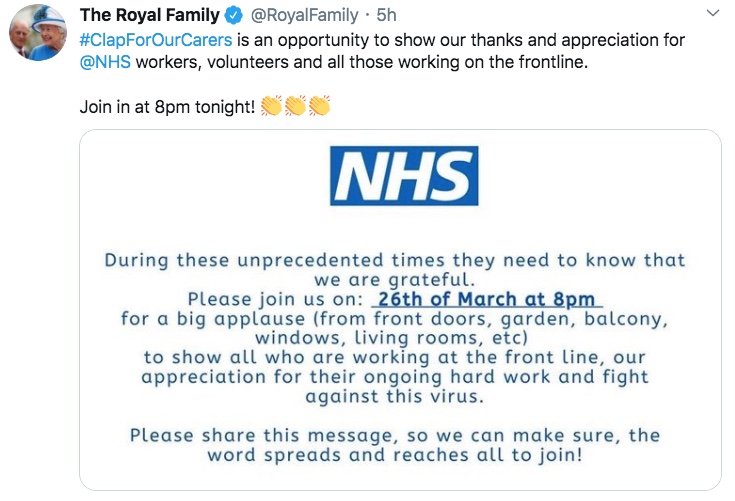Visit the @NHS mention link

point(105,62)
